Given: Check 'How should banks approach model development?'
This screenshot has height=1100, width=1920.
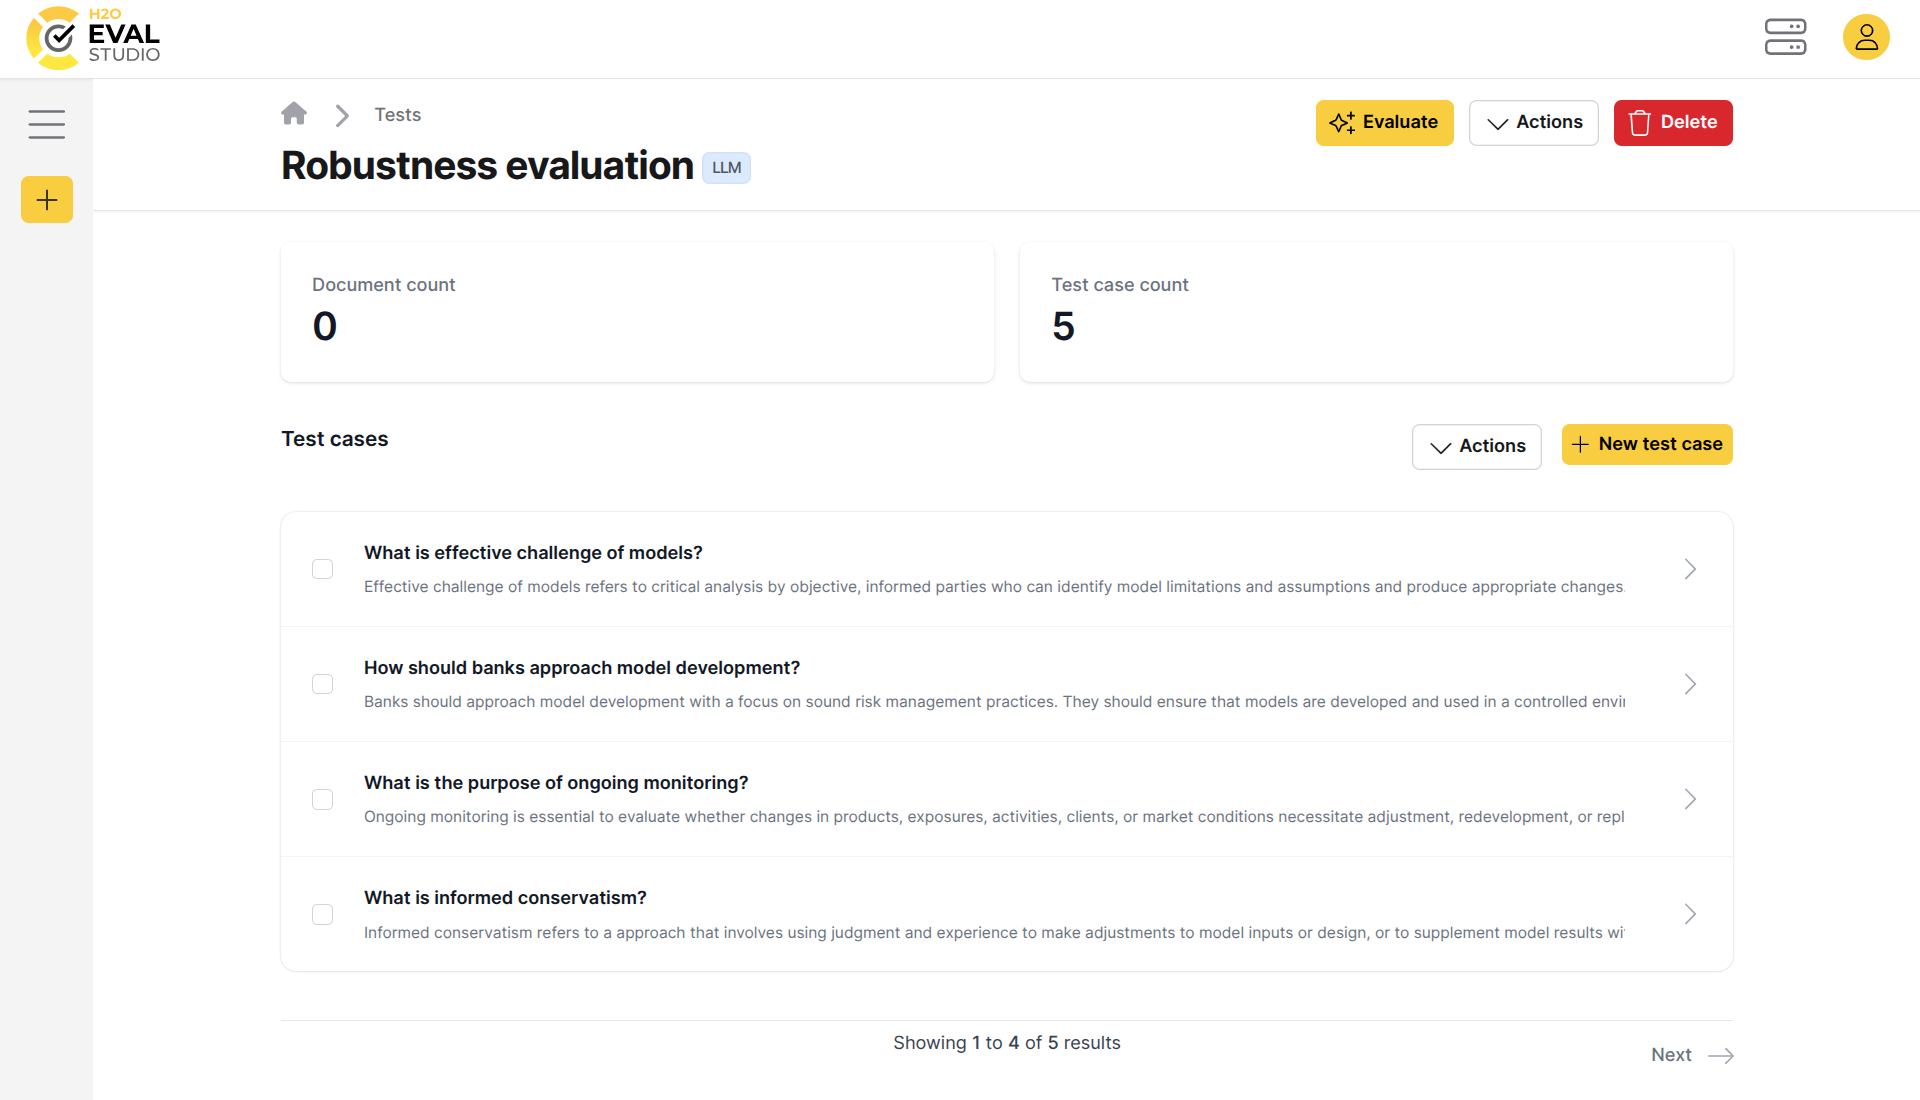Looking at the screenshot, I should [x=322, y=684].
